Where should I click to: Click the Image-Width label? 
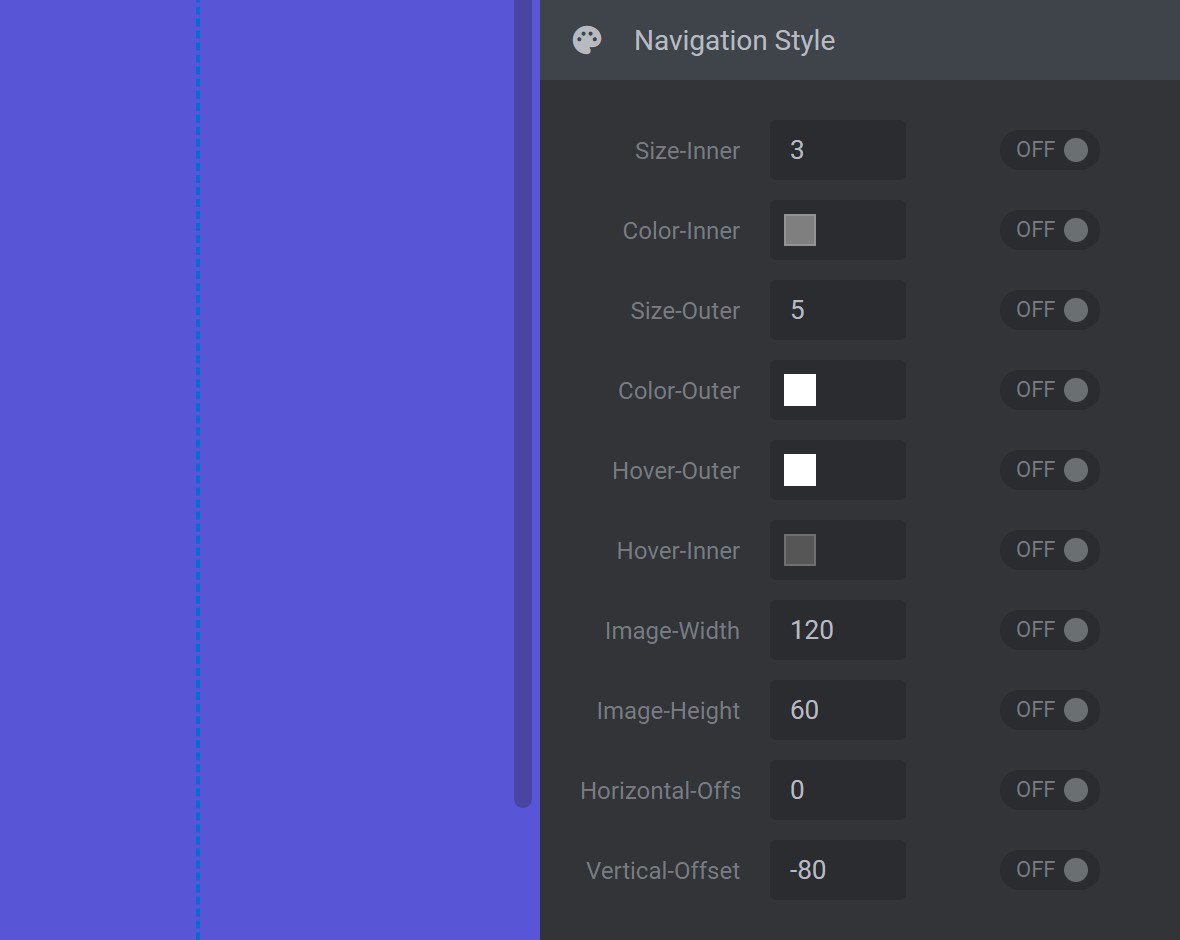pos(672,631)
